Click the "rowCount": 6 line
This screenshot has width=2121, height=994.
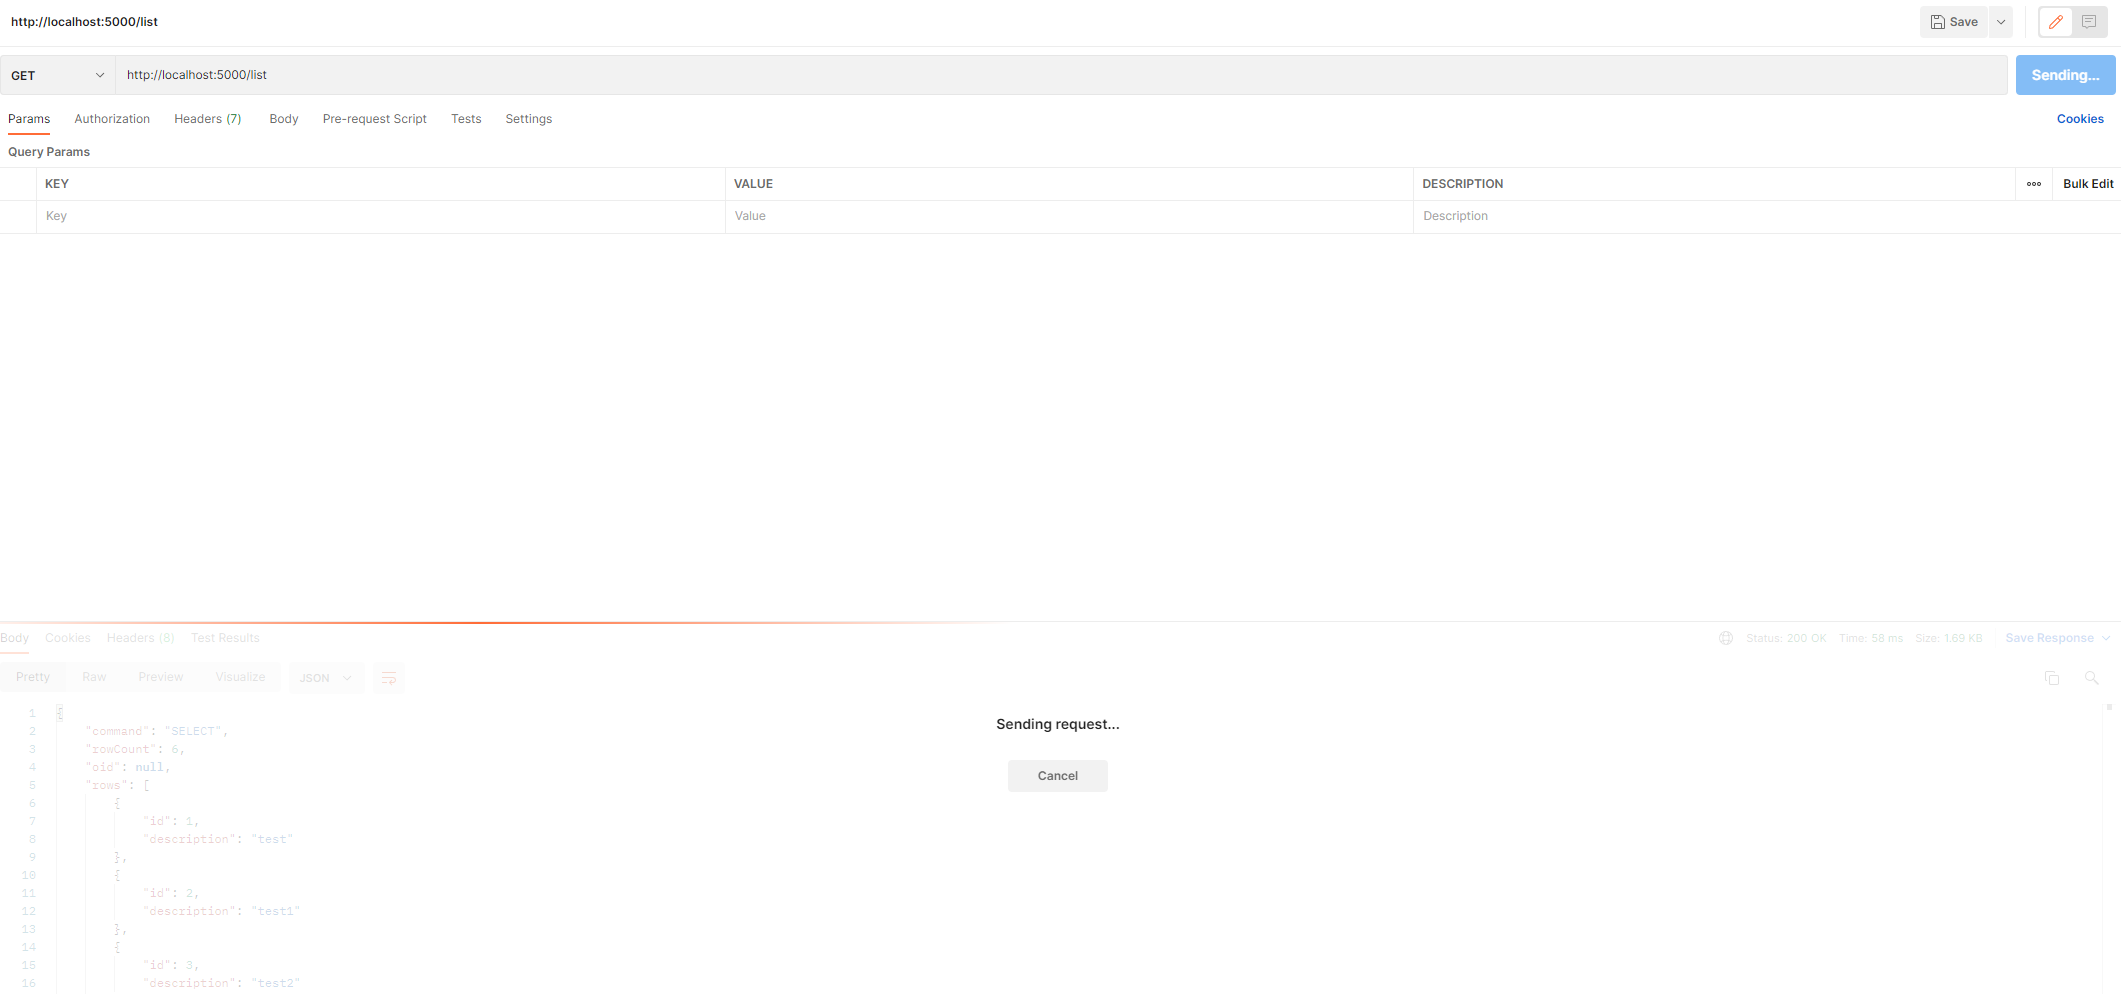tap(135, 749)
